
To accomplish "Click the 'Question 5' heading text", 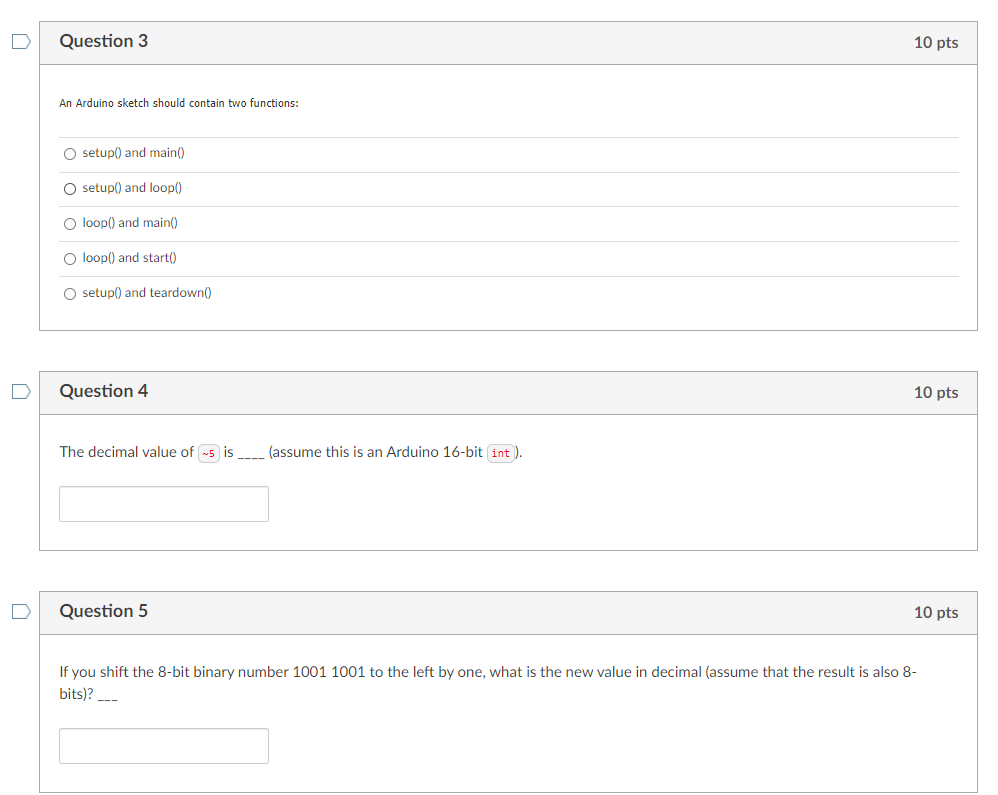I will (104, 611).
